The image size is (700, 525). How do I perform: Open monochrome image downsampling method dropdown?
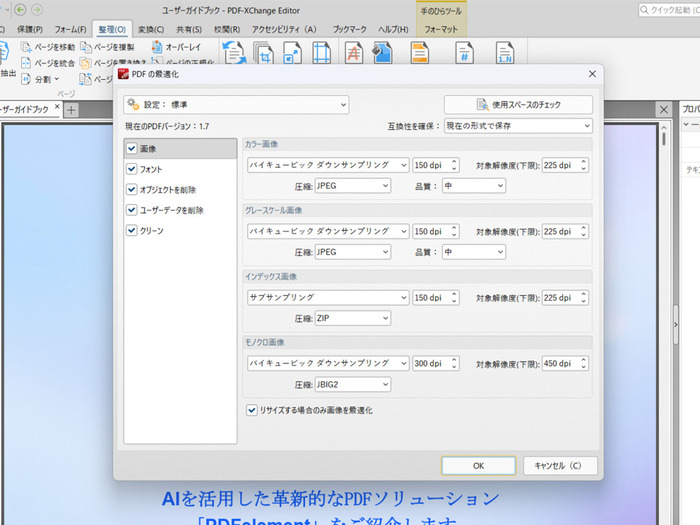[328, 363]
